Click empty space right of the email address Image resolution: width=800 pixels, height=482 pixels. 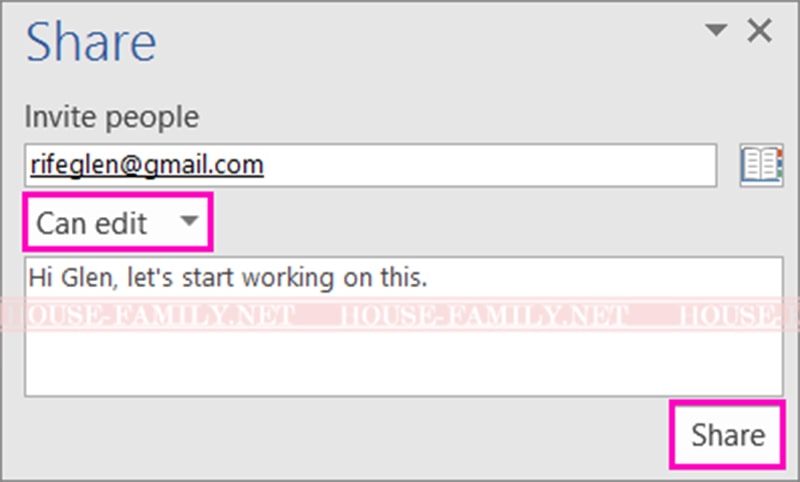coord(490,165)
